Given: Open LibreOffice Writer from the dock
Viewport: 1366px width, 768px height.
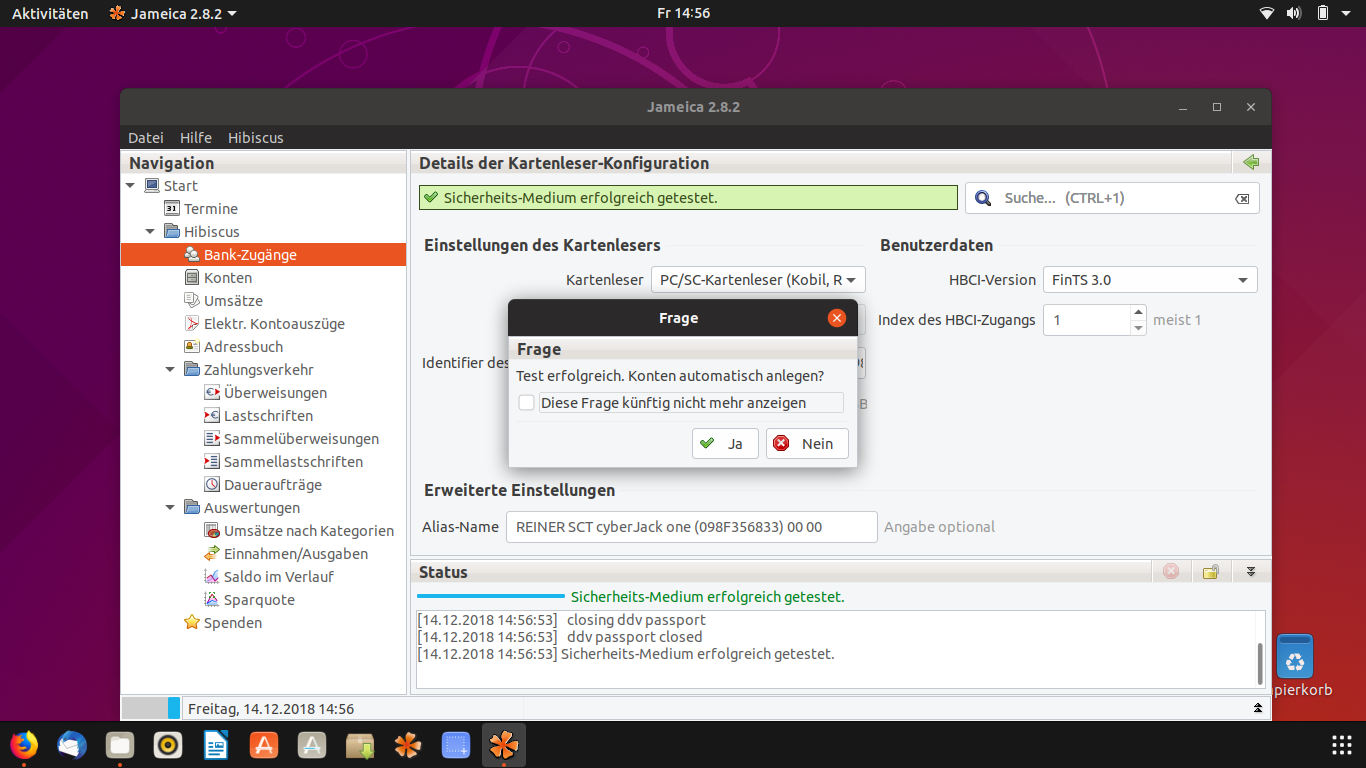Looking at the screenshot, I should (216, 745).
